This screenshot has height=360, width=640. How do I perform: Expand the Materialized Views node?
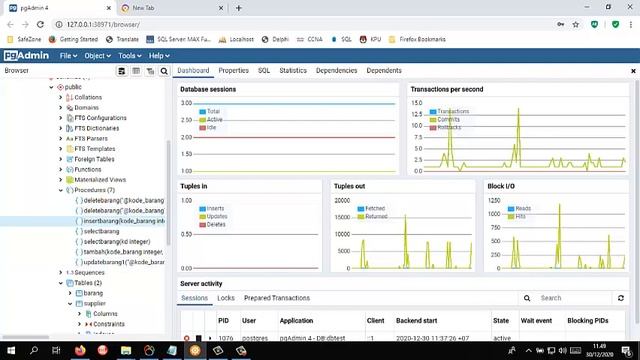click(x=60, y=180)
